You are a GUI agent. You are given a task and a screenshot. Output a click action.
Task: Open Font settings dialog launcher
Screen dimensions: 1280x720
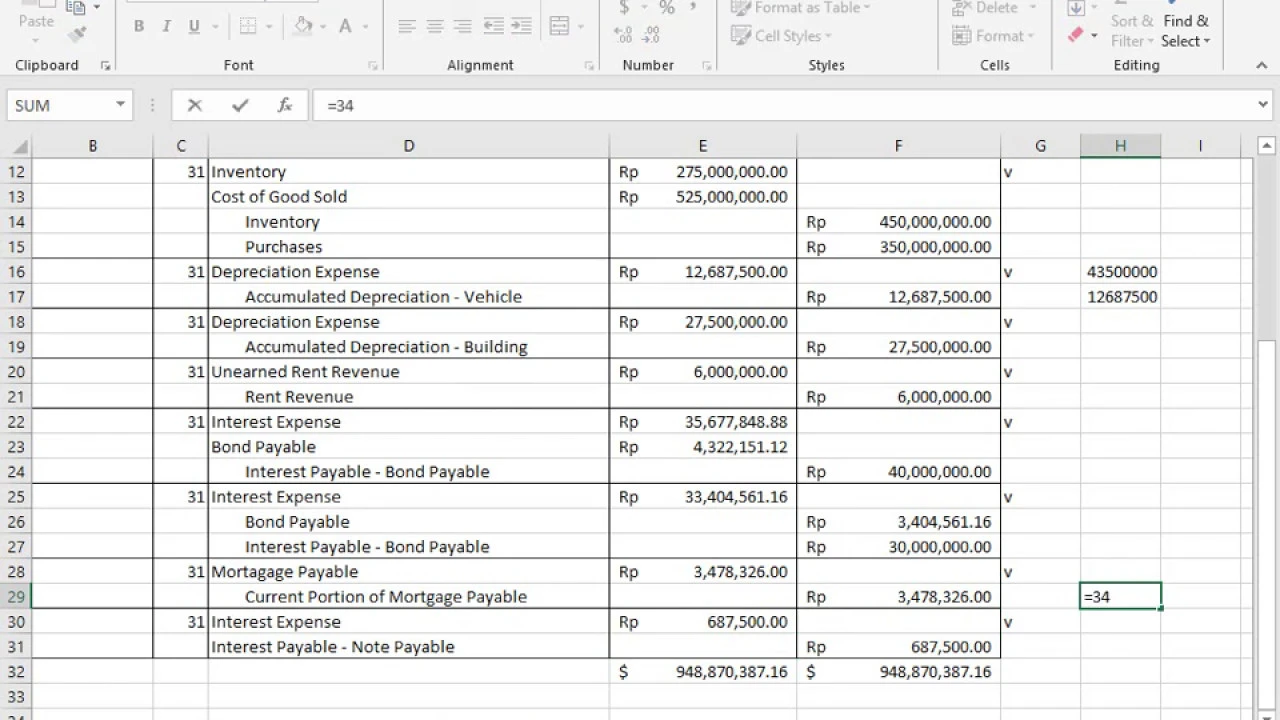(x=373, y=65)
